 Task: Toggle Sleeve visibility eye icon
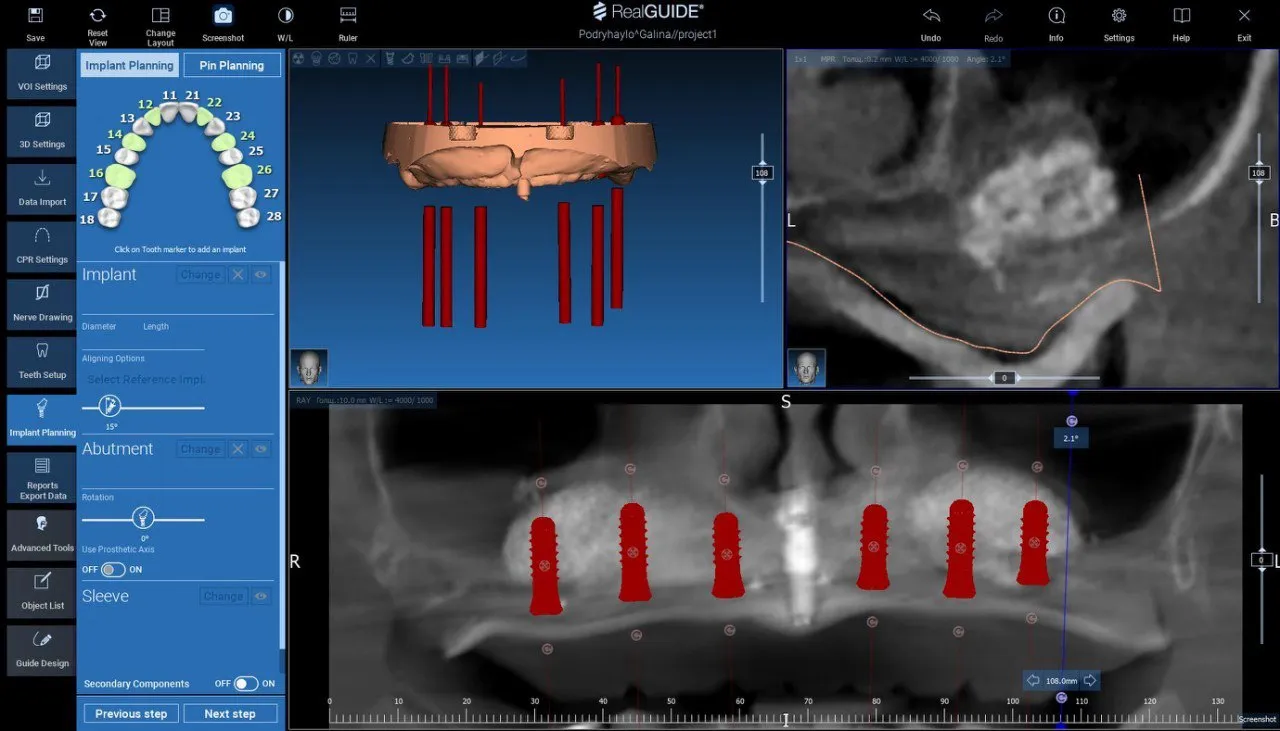coord(261,596)
